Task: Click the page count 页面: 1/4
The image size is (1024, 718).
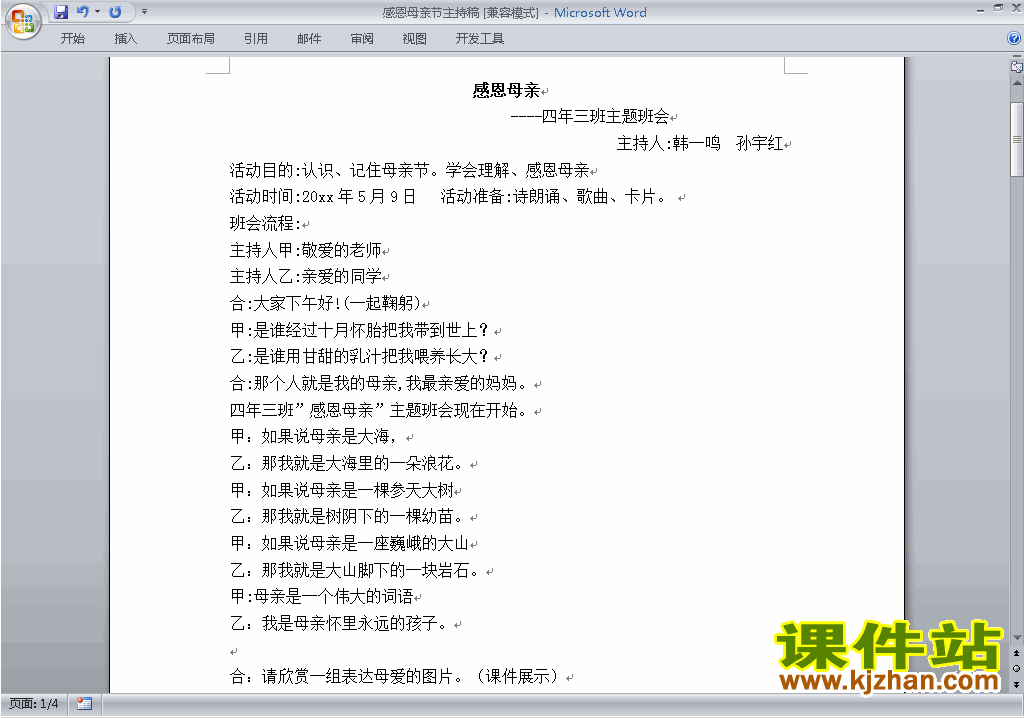Action: (33, 704)
